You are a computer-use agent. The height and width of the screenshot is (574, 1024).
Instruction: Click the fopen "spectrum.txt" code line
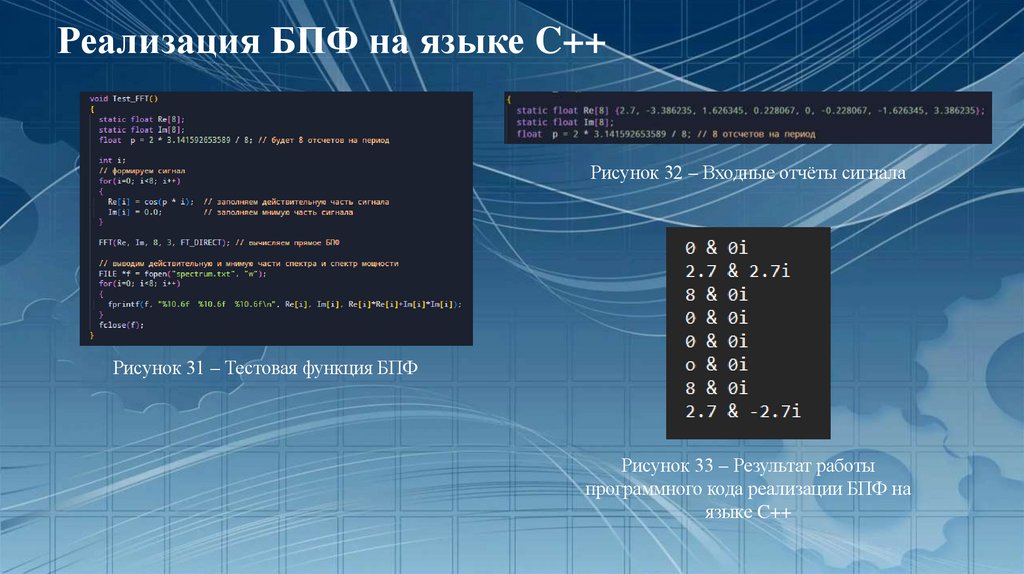(182, 274)
